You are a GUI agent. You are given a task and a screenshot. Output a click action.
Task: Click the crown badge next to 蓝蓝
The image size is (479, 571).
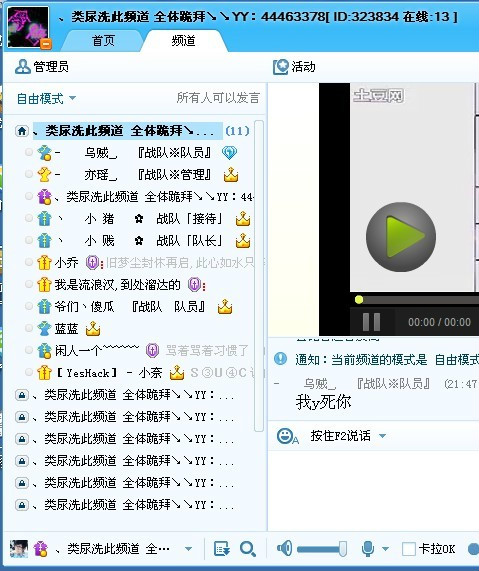click(93, 328)
